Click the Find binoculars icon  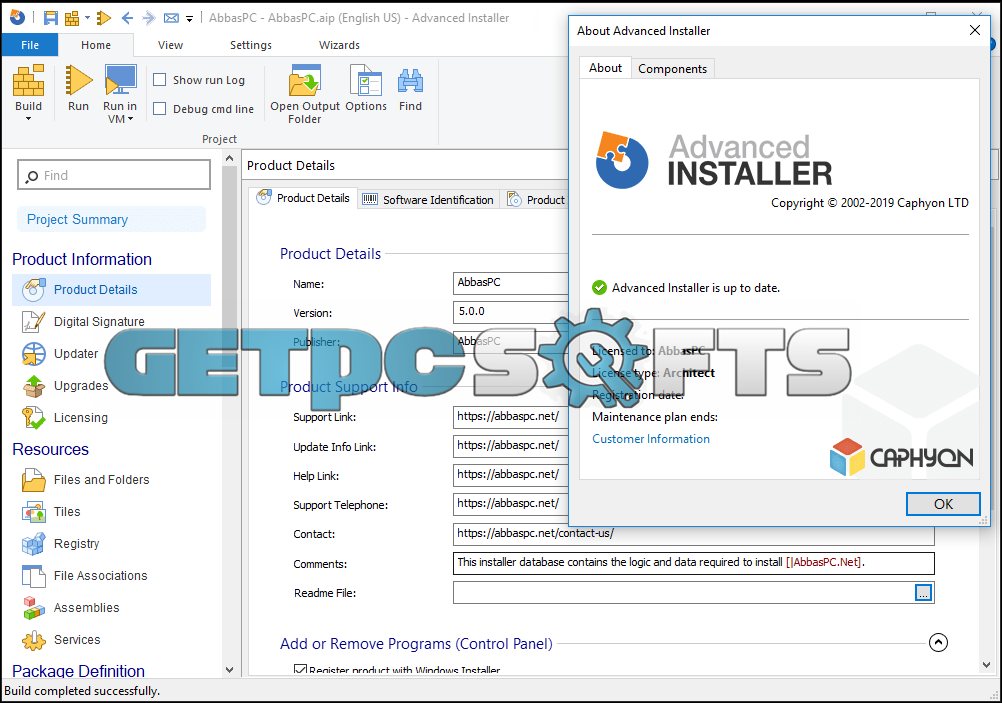(x=410, y=81)
